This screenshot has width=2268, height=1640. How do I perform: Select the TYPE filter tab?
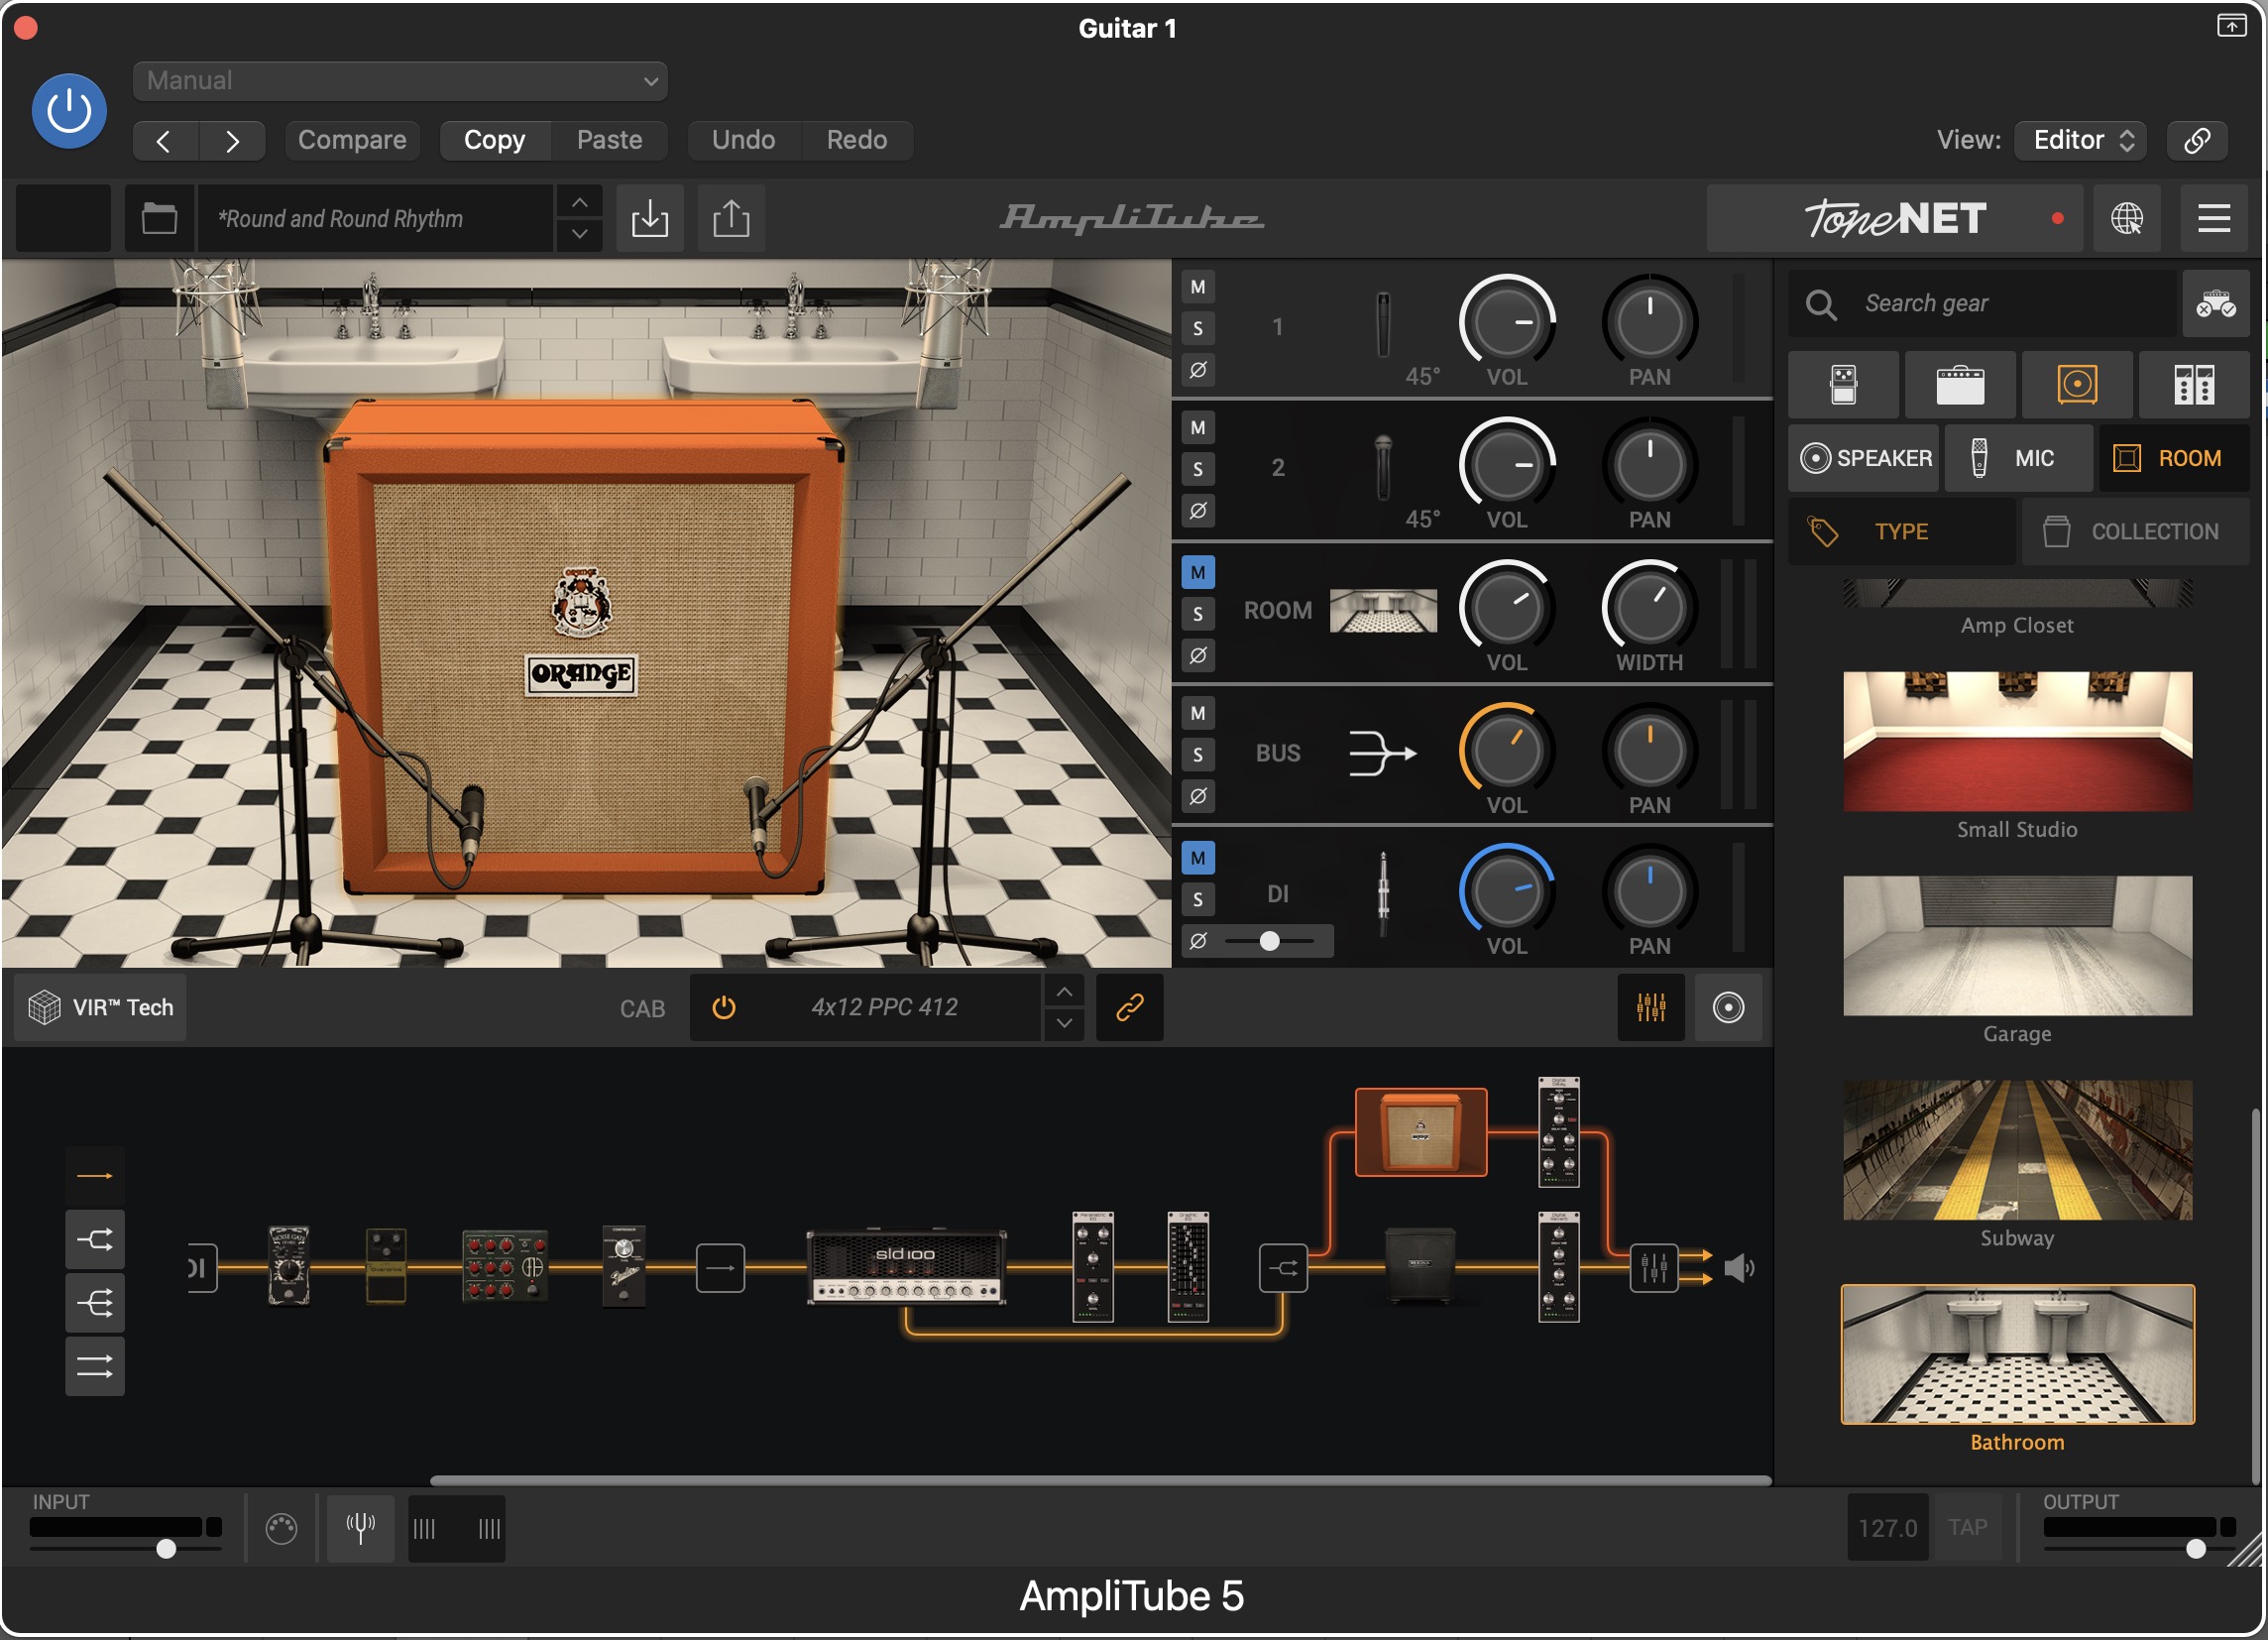click(x=1901, y=532)
